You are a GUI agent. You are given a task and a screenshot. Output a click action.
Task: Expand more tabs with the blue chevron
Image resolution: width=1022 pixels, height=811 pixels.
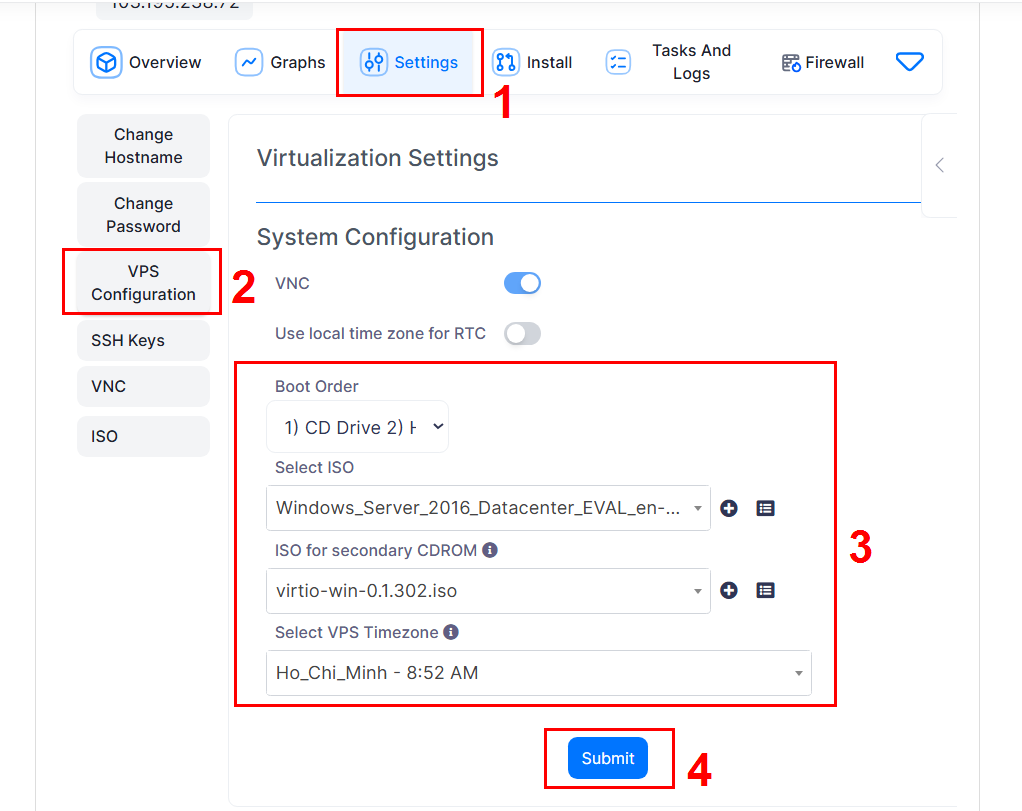[909, 62]
